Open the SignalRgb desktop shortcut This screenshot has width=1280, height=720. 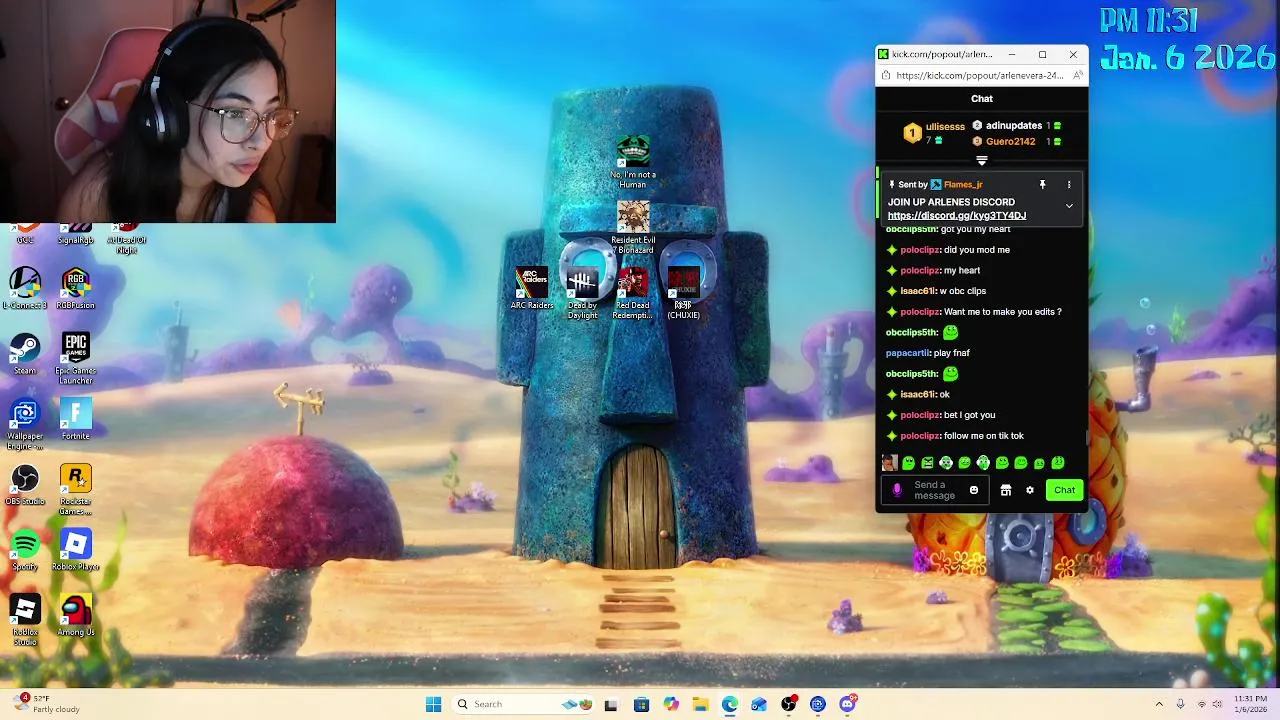coord(76,234)
